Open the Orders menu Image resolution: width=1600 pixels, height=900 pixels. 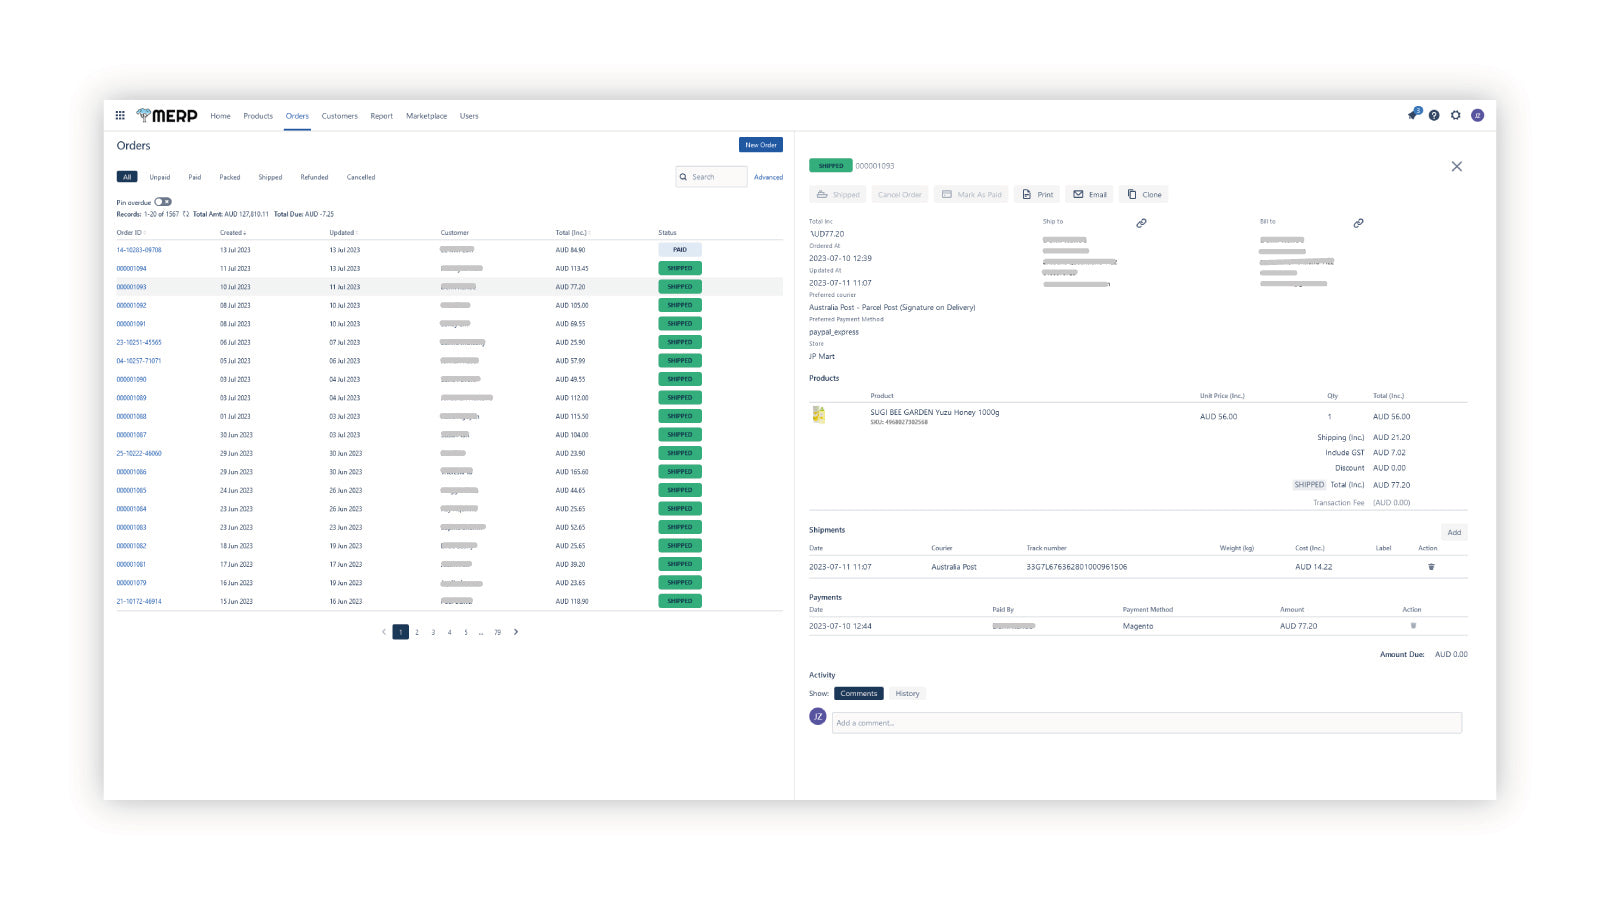(297, 116)
